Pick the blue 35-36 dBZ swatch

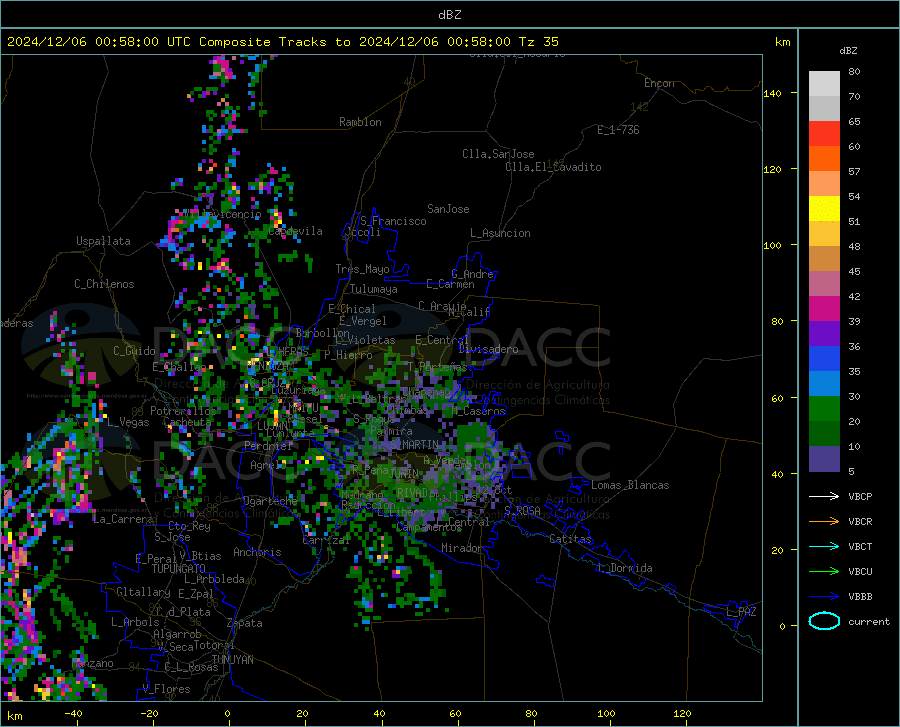tap(824, 359)
